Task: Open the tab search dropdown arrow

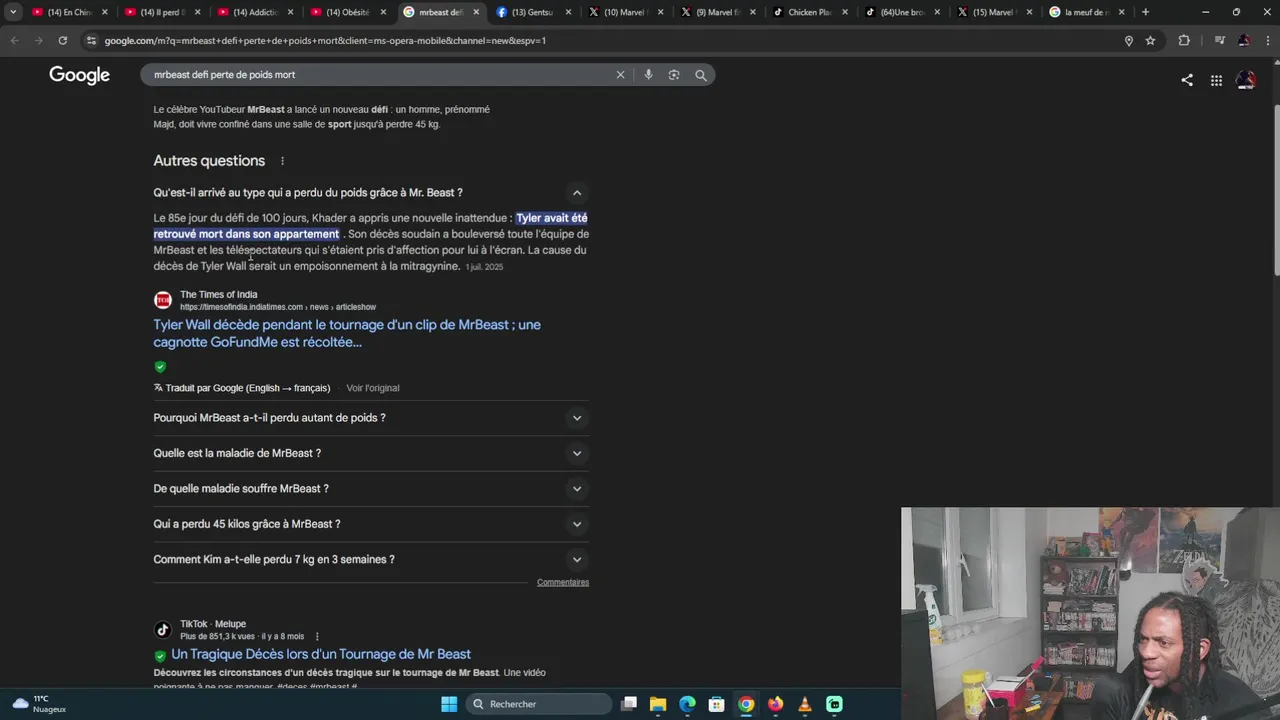Action: click(x=13, y=12)
